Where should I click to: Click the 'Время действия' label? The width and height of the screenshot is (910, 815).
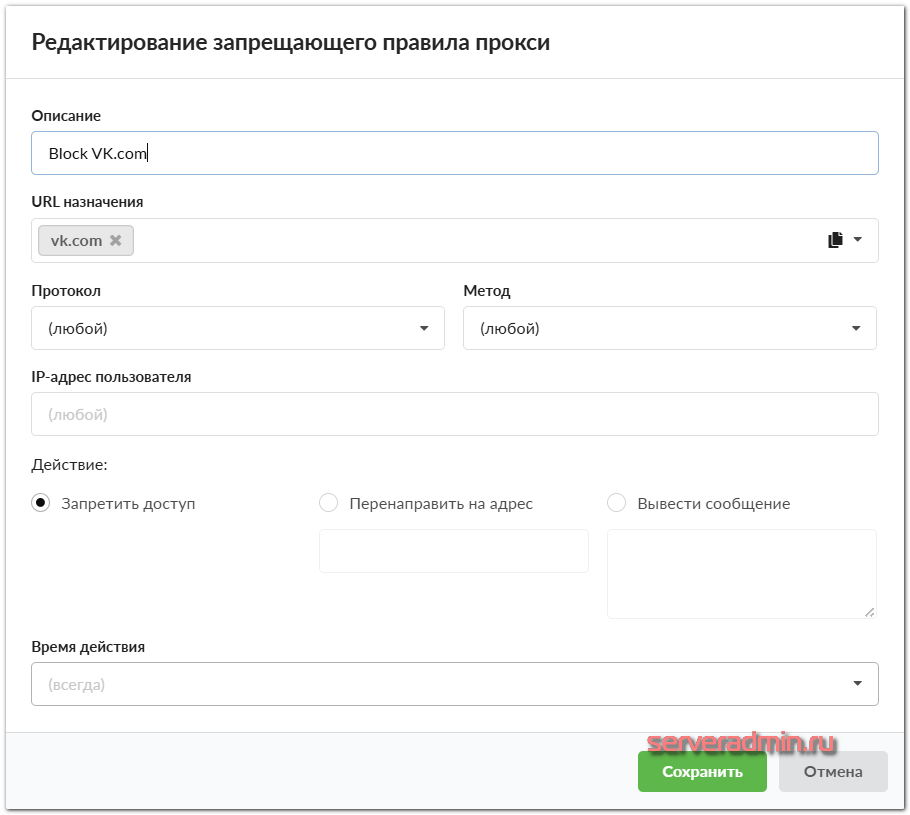[88, 647]
